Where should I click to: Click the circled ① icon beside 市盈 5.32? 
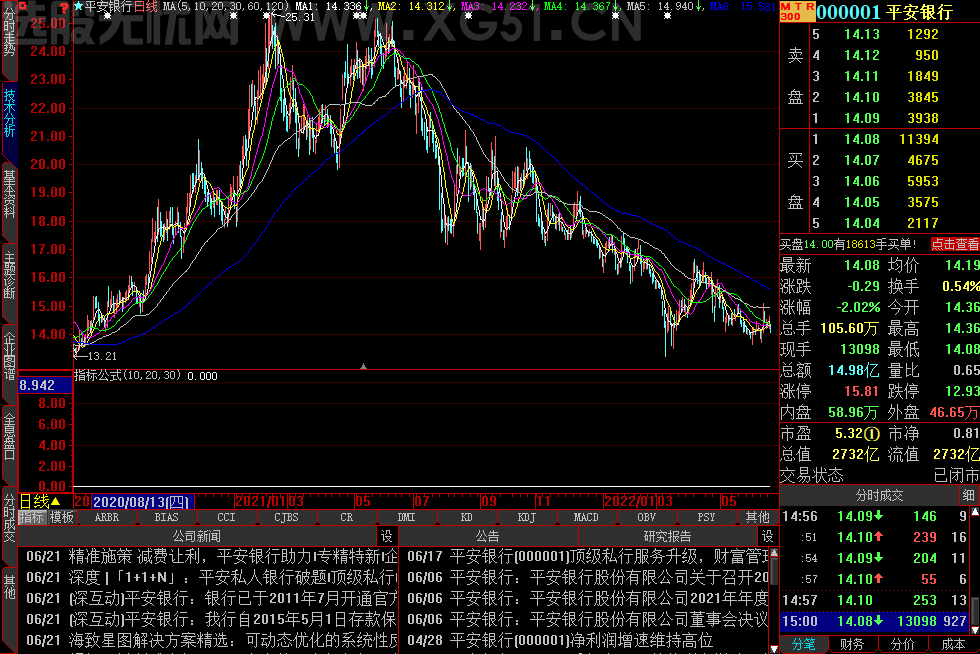point(872,433)
